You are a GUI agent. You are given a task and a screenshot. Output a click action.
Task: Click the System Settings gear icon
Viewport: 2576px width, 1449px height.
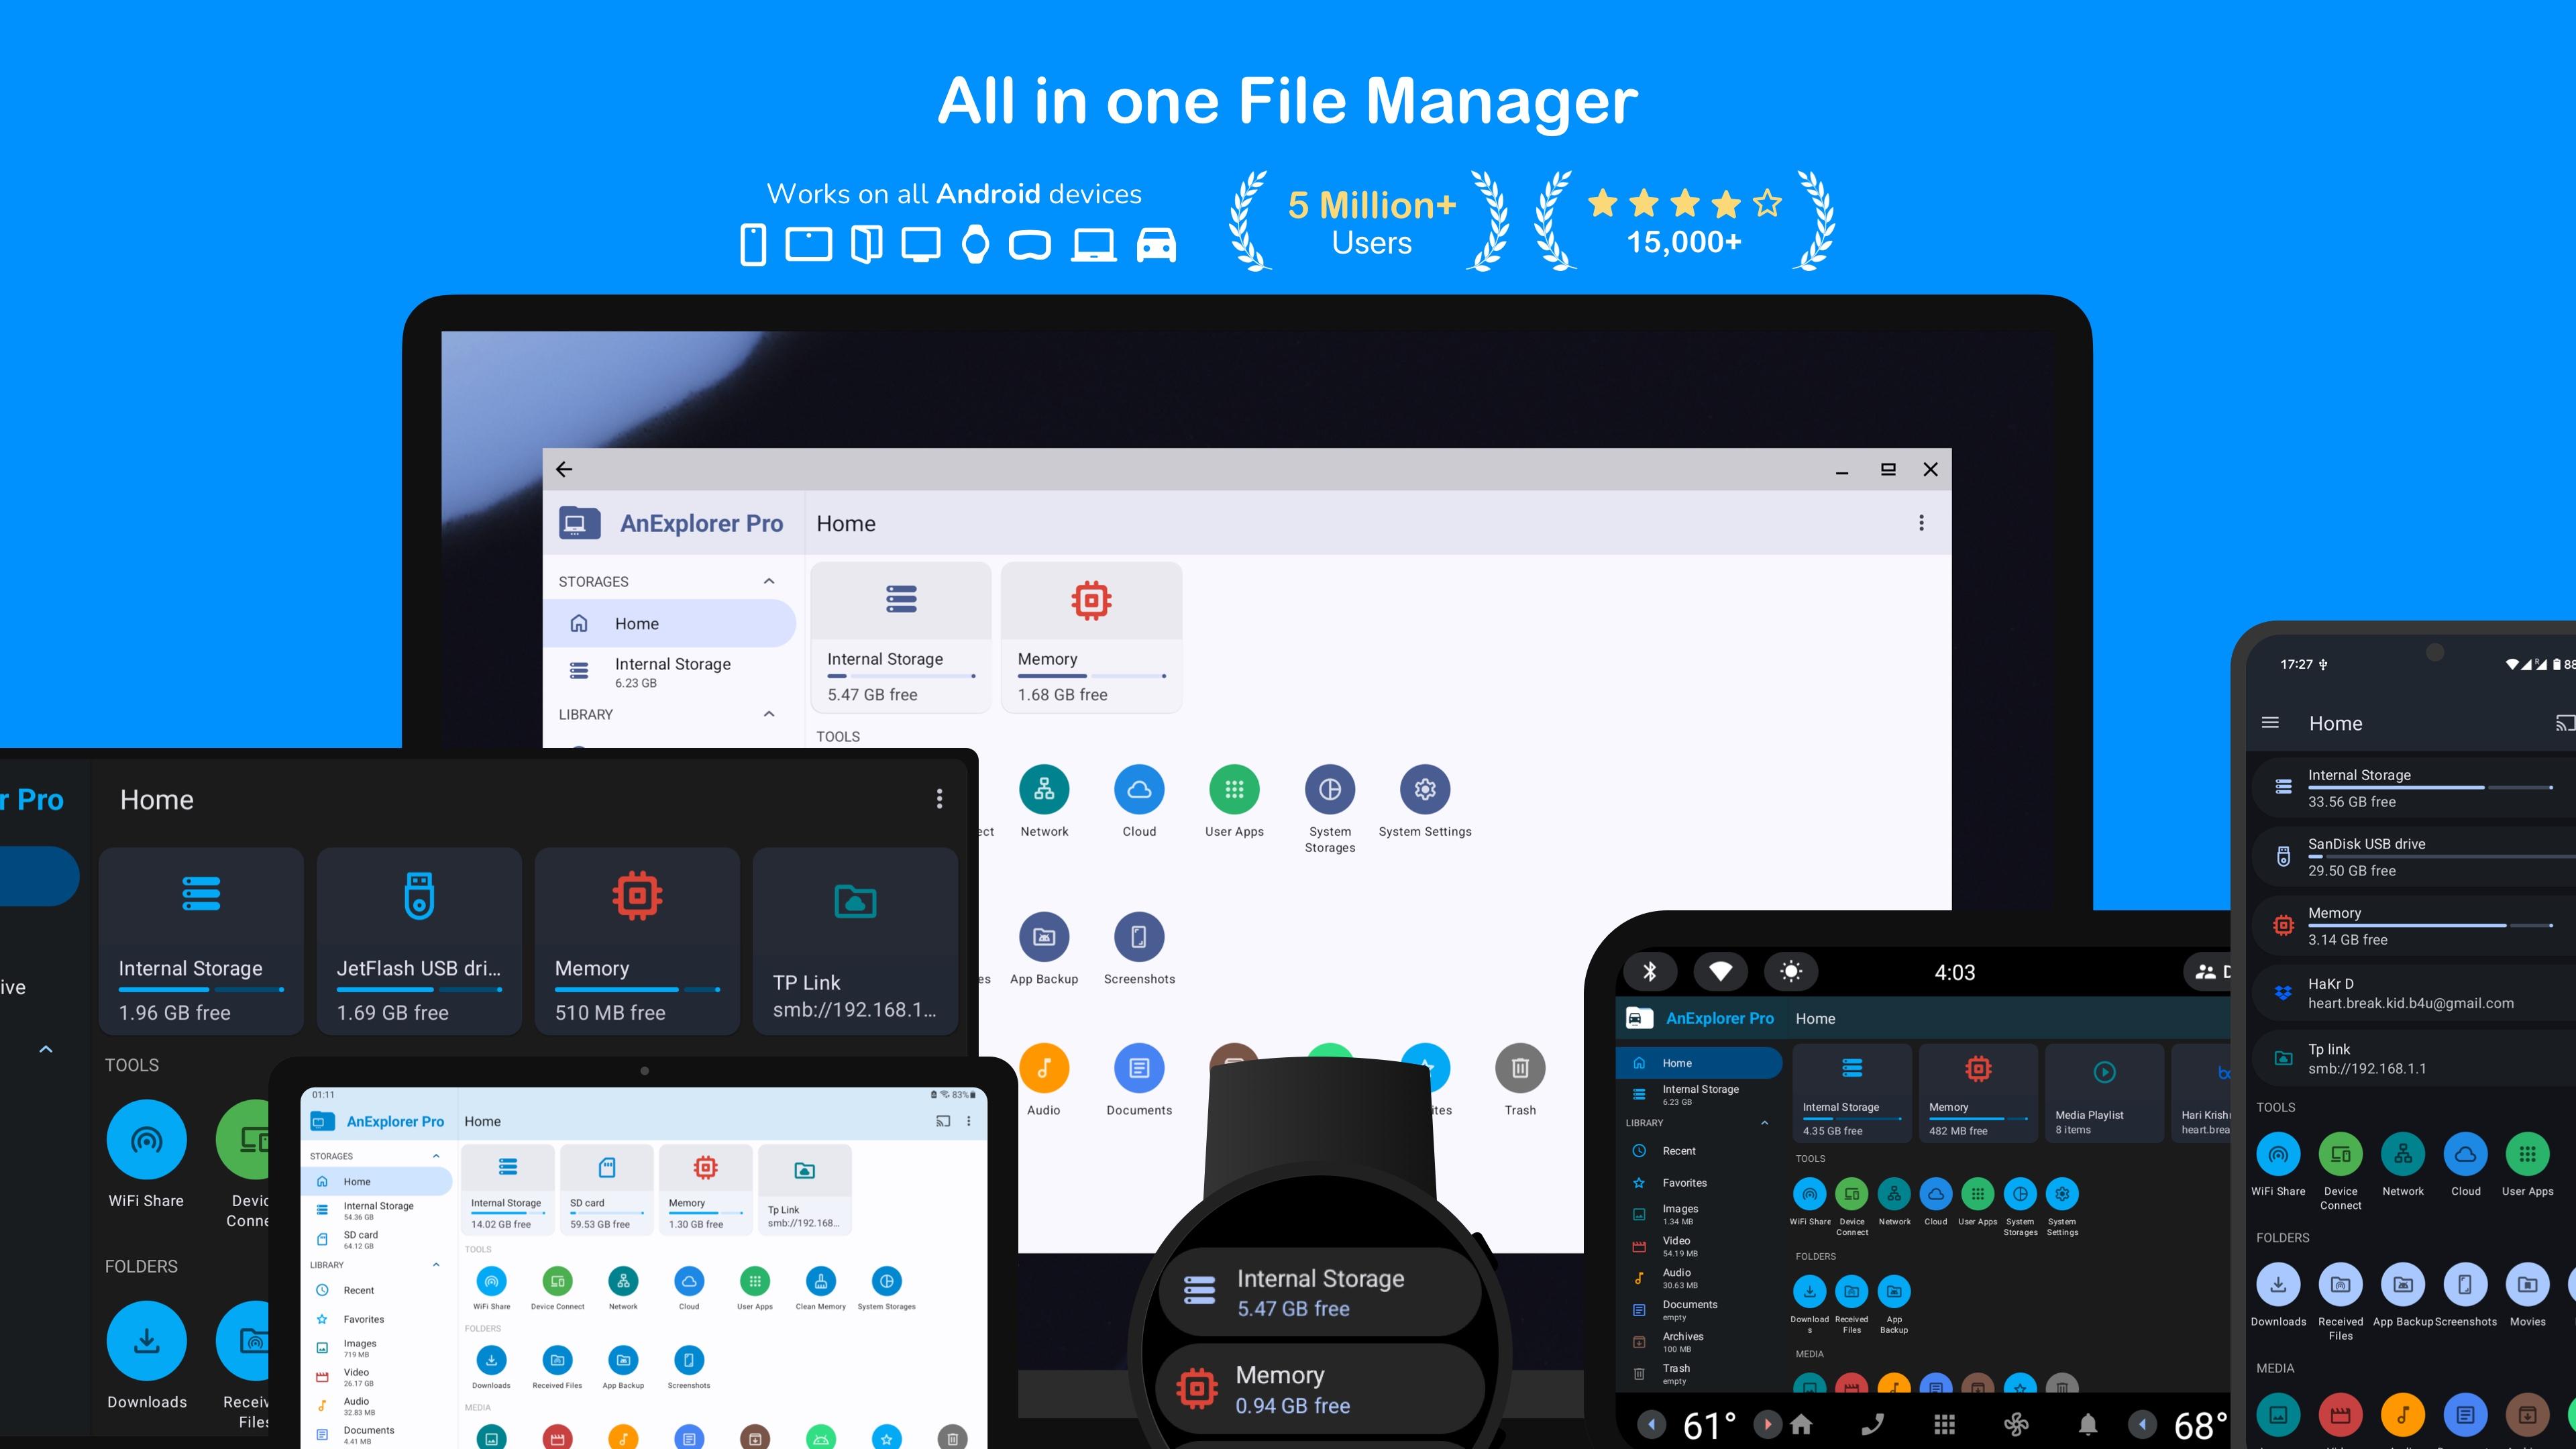[1424, 790]
